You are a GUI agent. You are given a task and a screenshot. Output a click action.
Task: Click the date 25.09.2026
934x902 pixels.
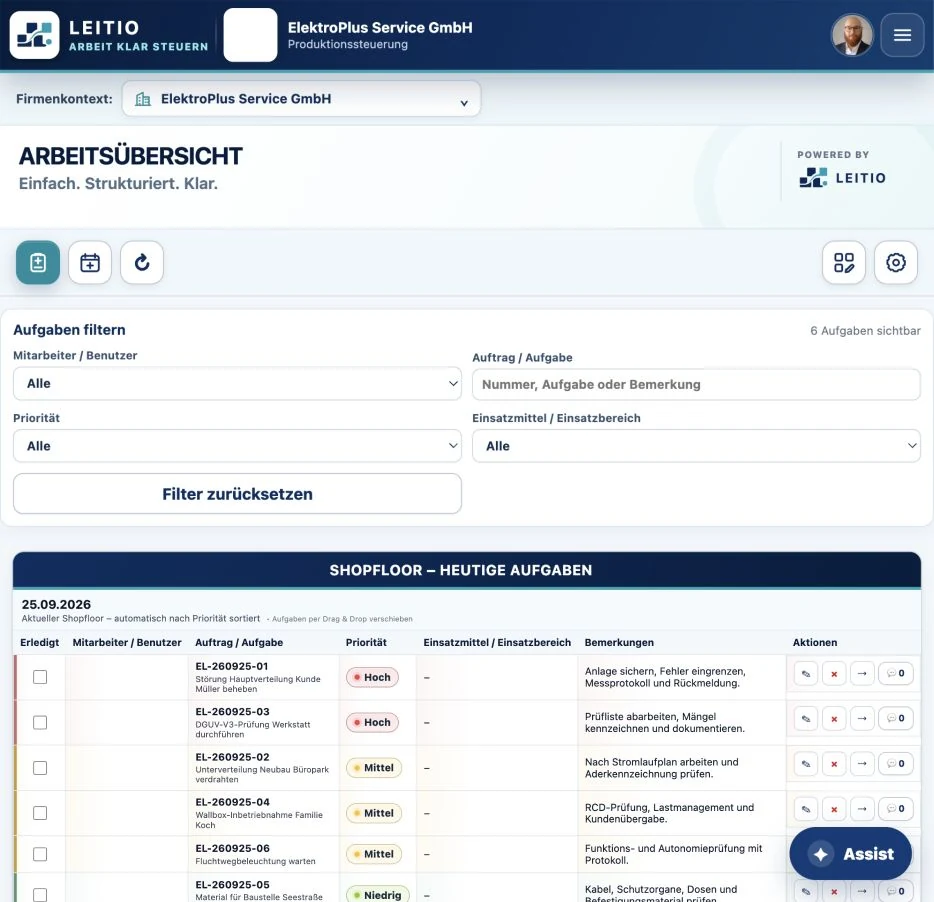pyautogui.click(x=56, y=604)
